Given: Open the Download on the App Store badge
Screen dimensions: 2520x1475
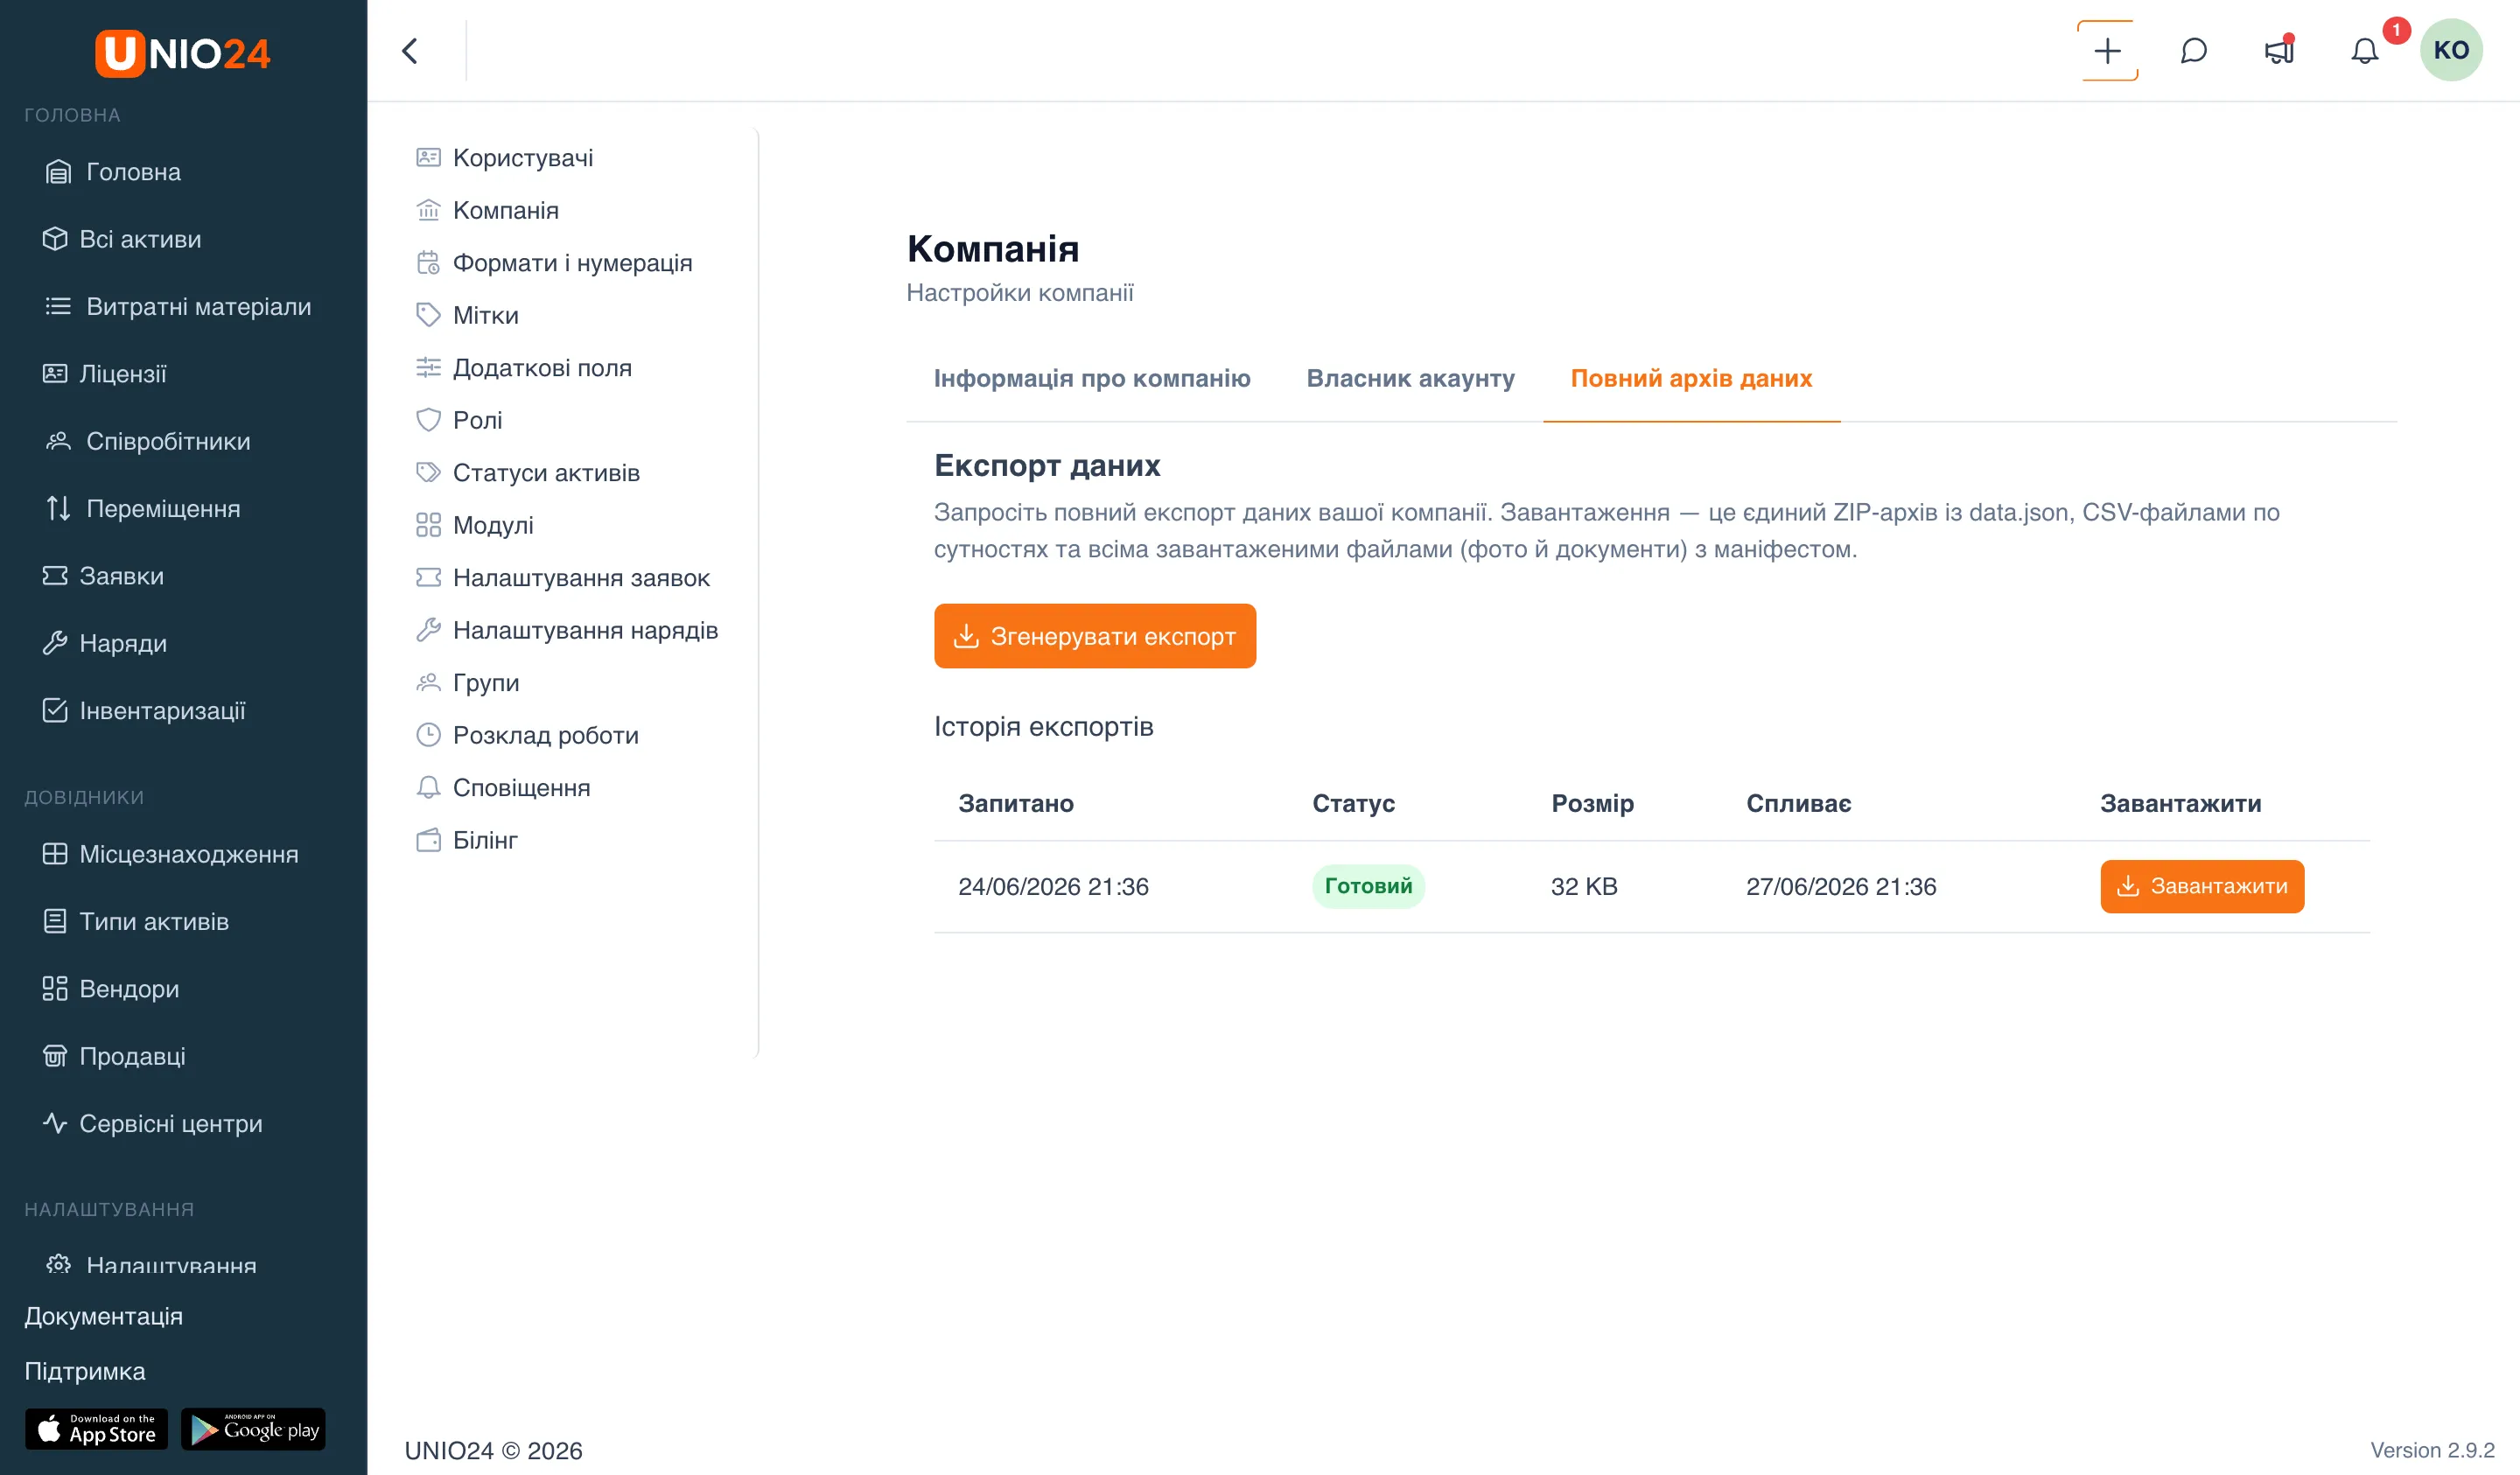Looking at the screenshot, I should coord(97,1429).
